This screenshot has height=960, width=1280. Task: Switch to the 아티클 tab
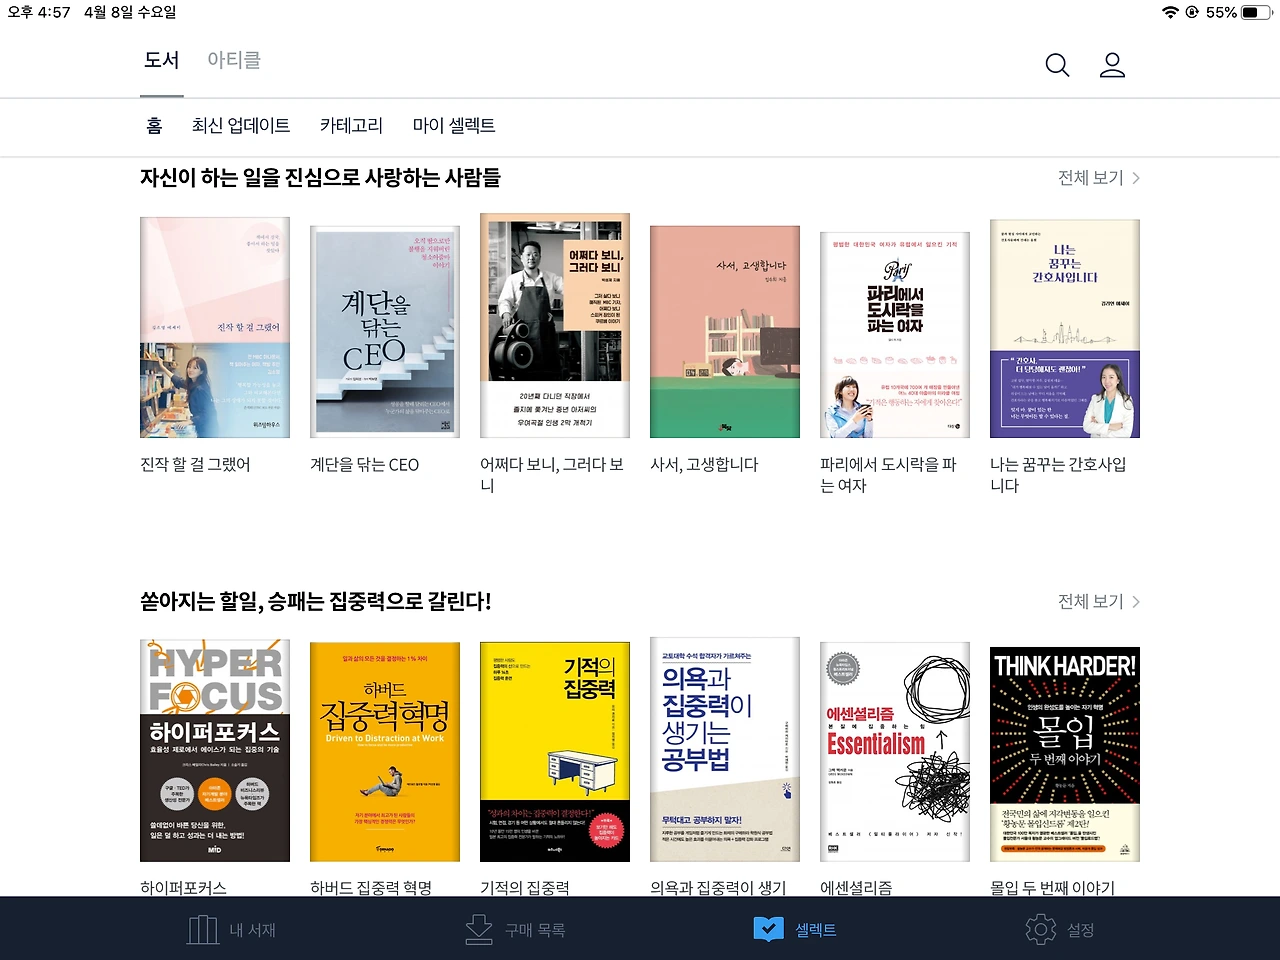[x=234, y=60]
